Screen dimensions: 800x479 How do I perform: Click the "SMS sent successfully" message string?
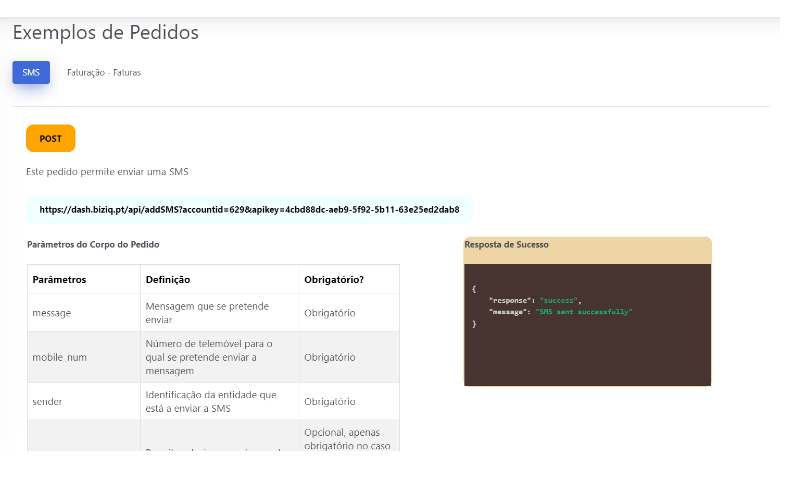(x=584, y=312)
